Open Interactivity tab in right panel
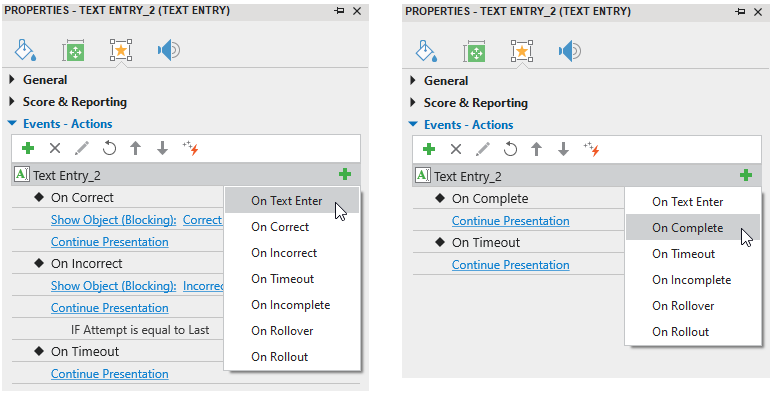774x394 pixels. coord(522,51)
